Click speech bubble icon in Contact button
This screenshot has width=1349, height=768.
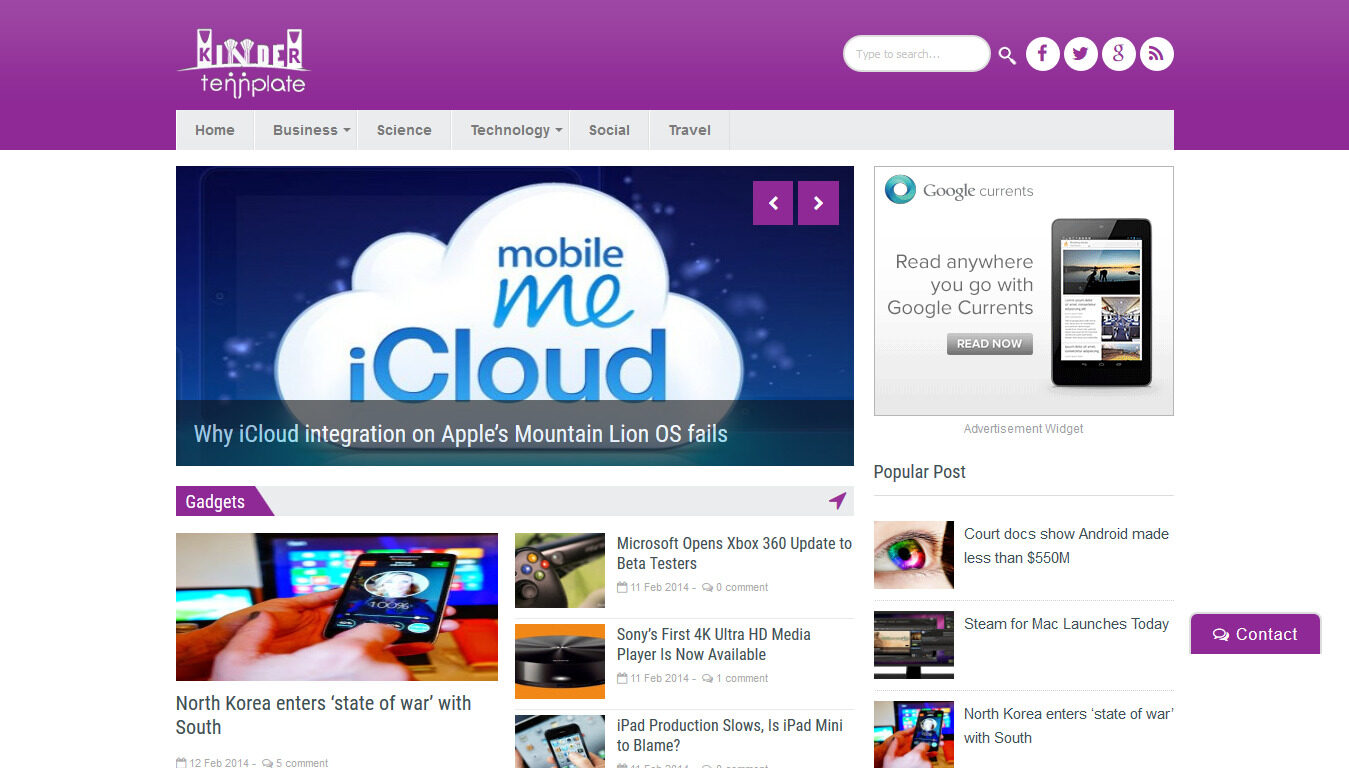tap(1221, 635)
